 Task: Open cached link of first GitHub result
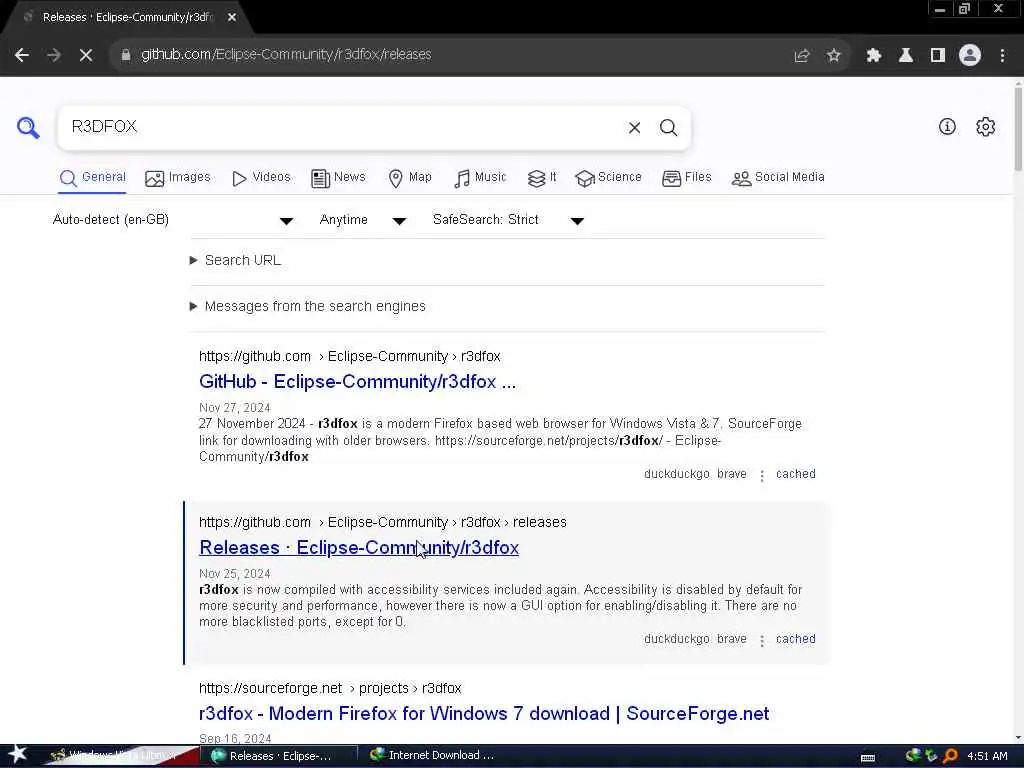click(795, 474)
